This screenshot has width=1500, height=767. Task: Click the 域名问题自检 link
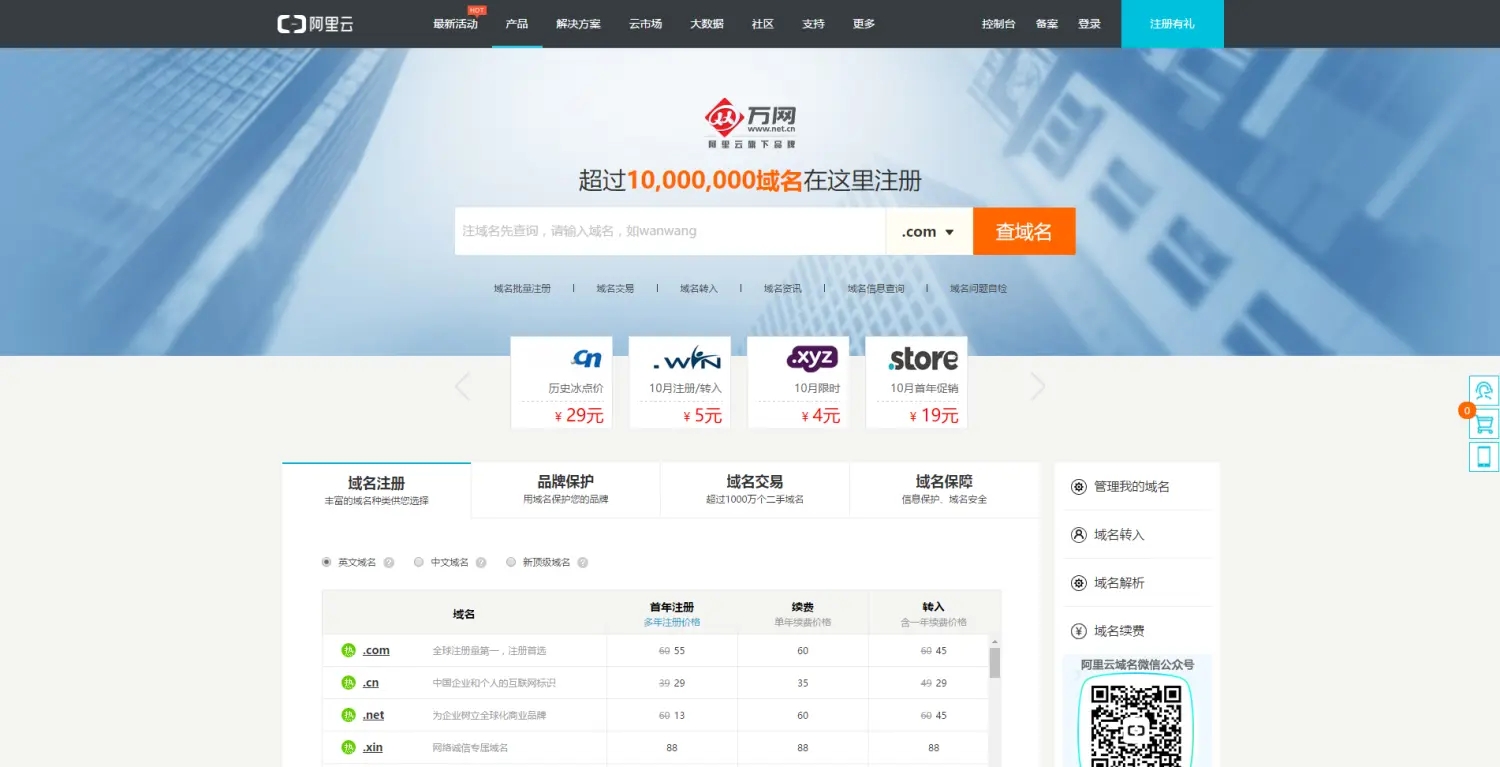[979, 289]
